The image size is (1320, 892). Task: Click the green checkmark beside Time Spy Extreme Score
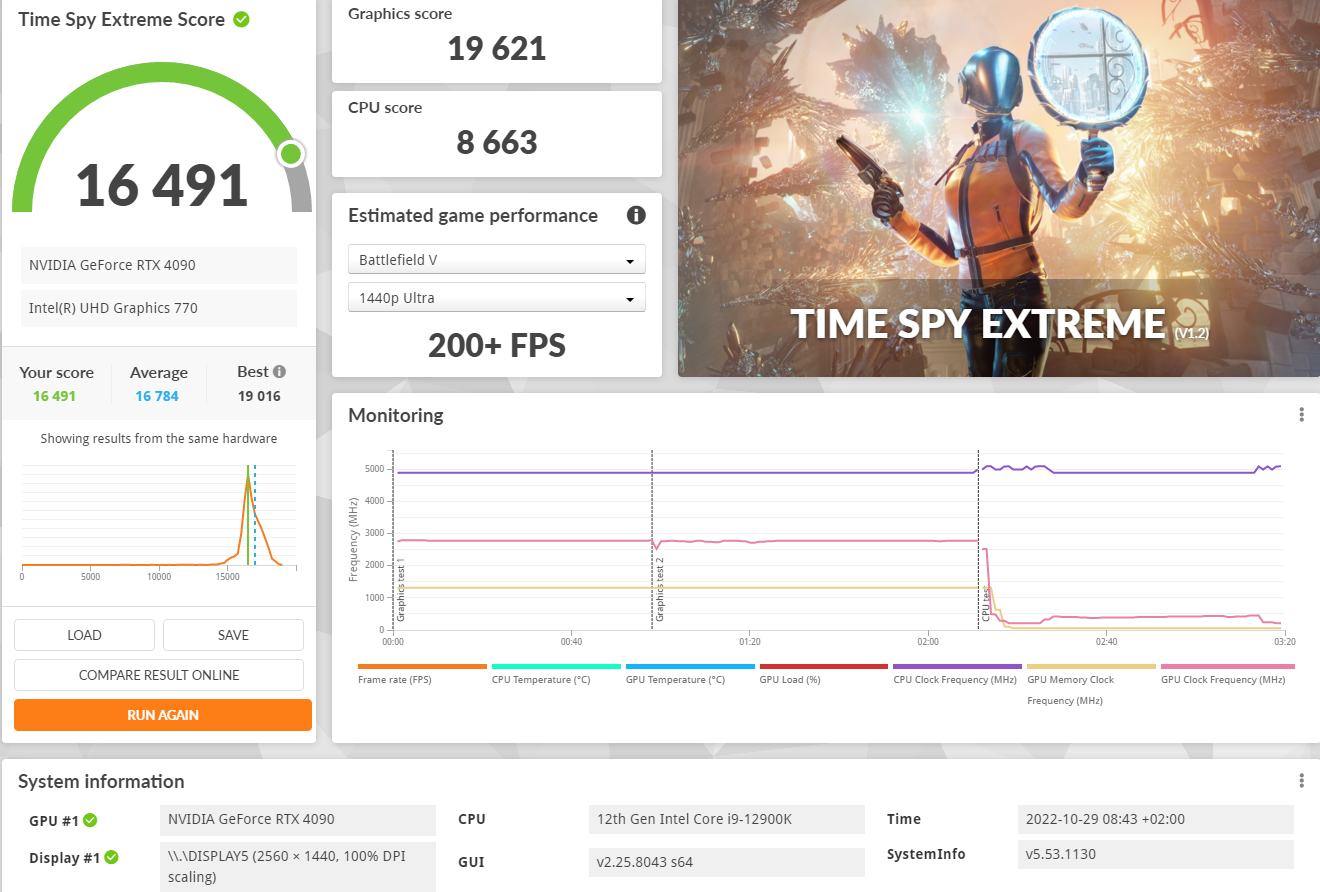click(241, 19)
